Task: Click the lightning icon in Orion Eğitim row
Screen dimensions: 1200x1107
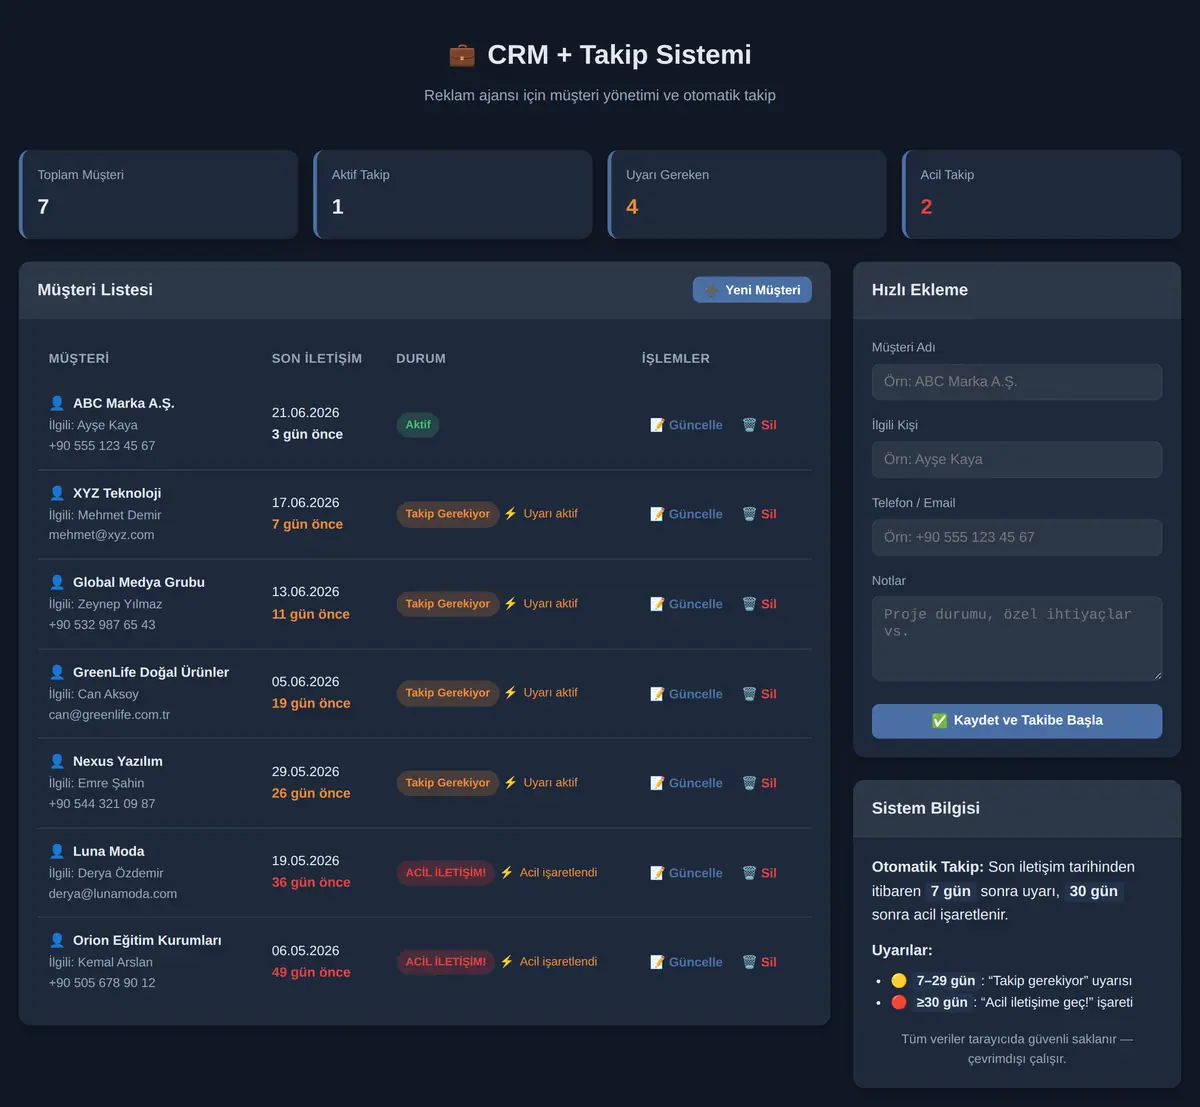Action: 507,961
